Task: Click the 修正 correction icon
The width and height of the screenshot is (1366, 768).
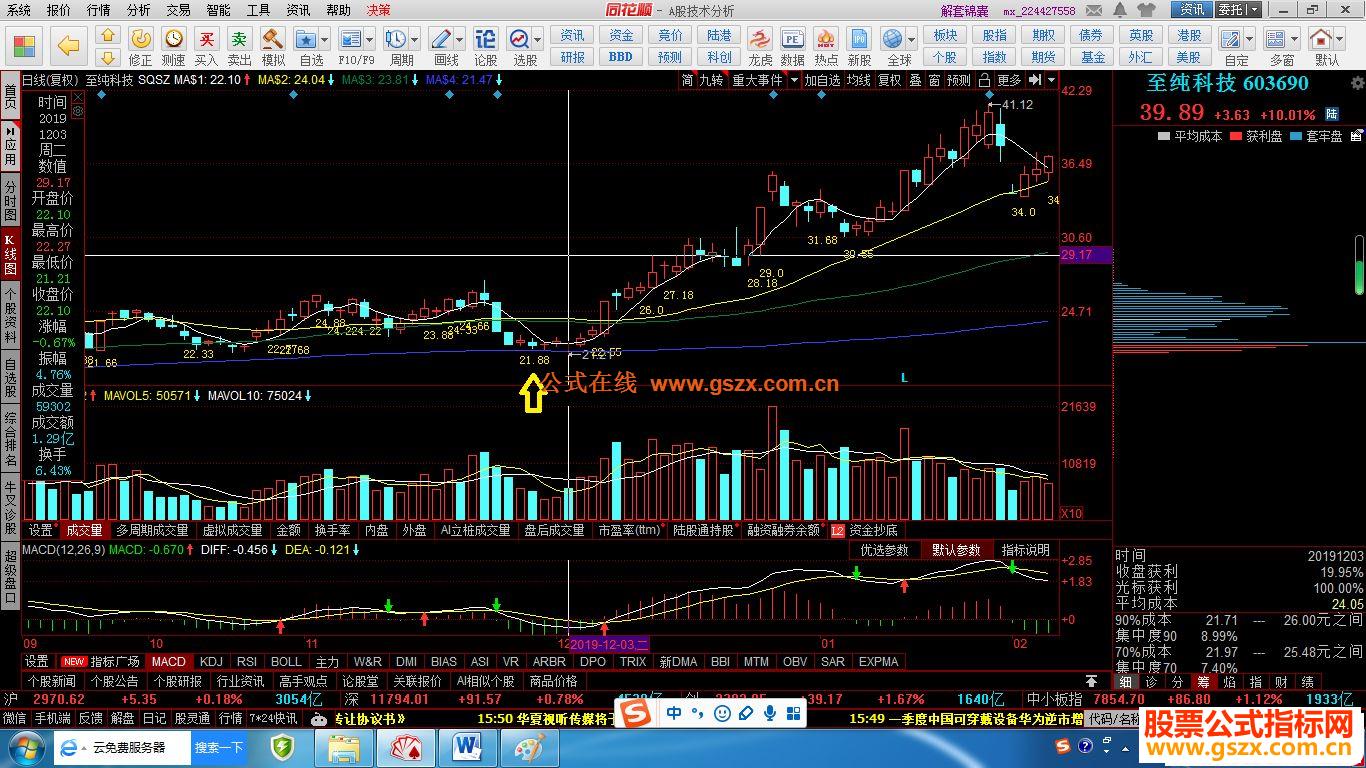Action: pos(140,39)
